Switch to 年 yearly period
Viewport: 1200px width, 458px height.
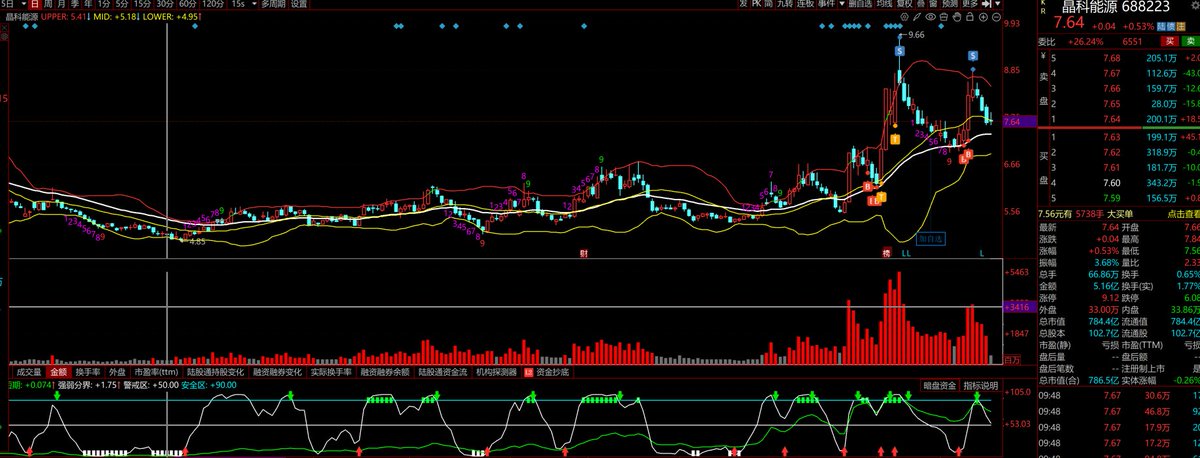click(x=88, y=5)
